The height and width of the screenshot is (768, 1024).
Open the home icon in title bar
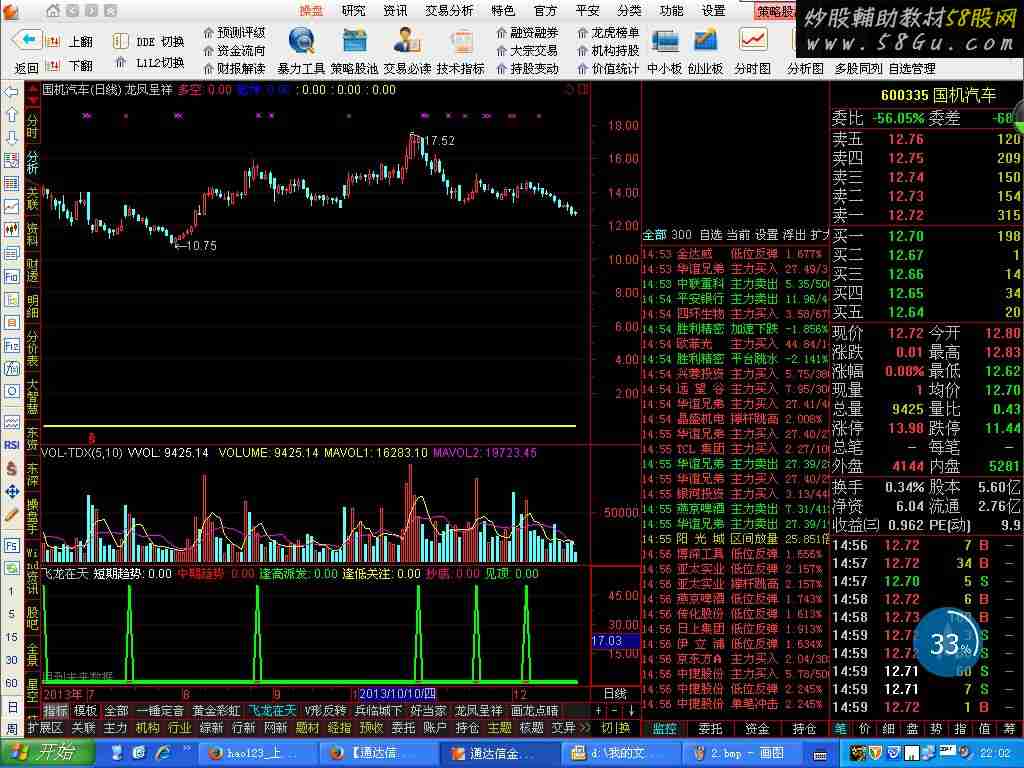point(54,10)
